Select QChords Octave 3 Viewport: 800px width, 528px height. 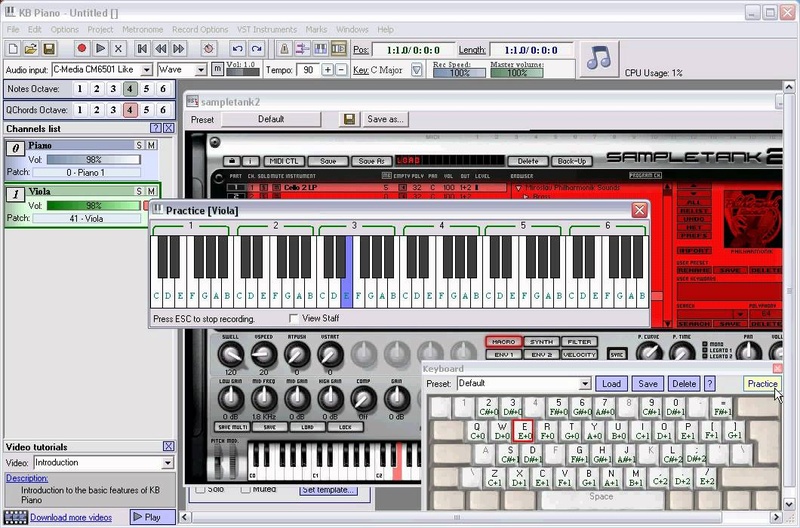click(x=113, y=110)
